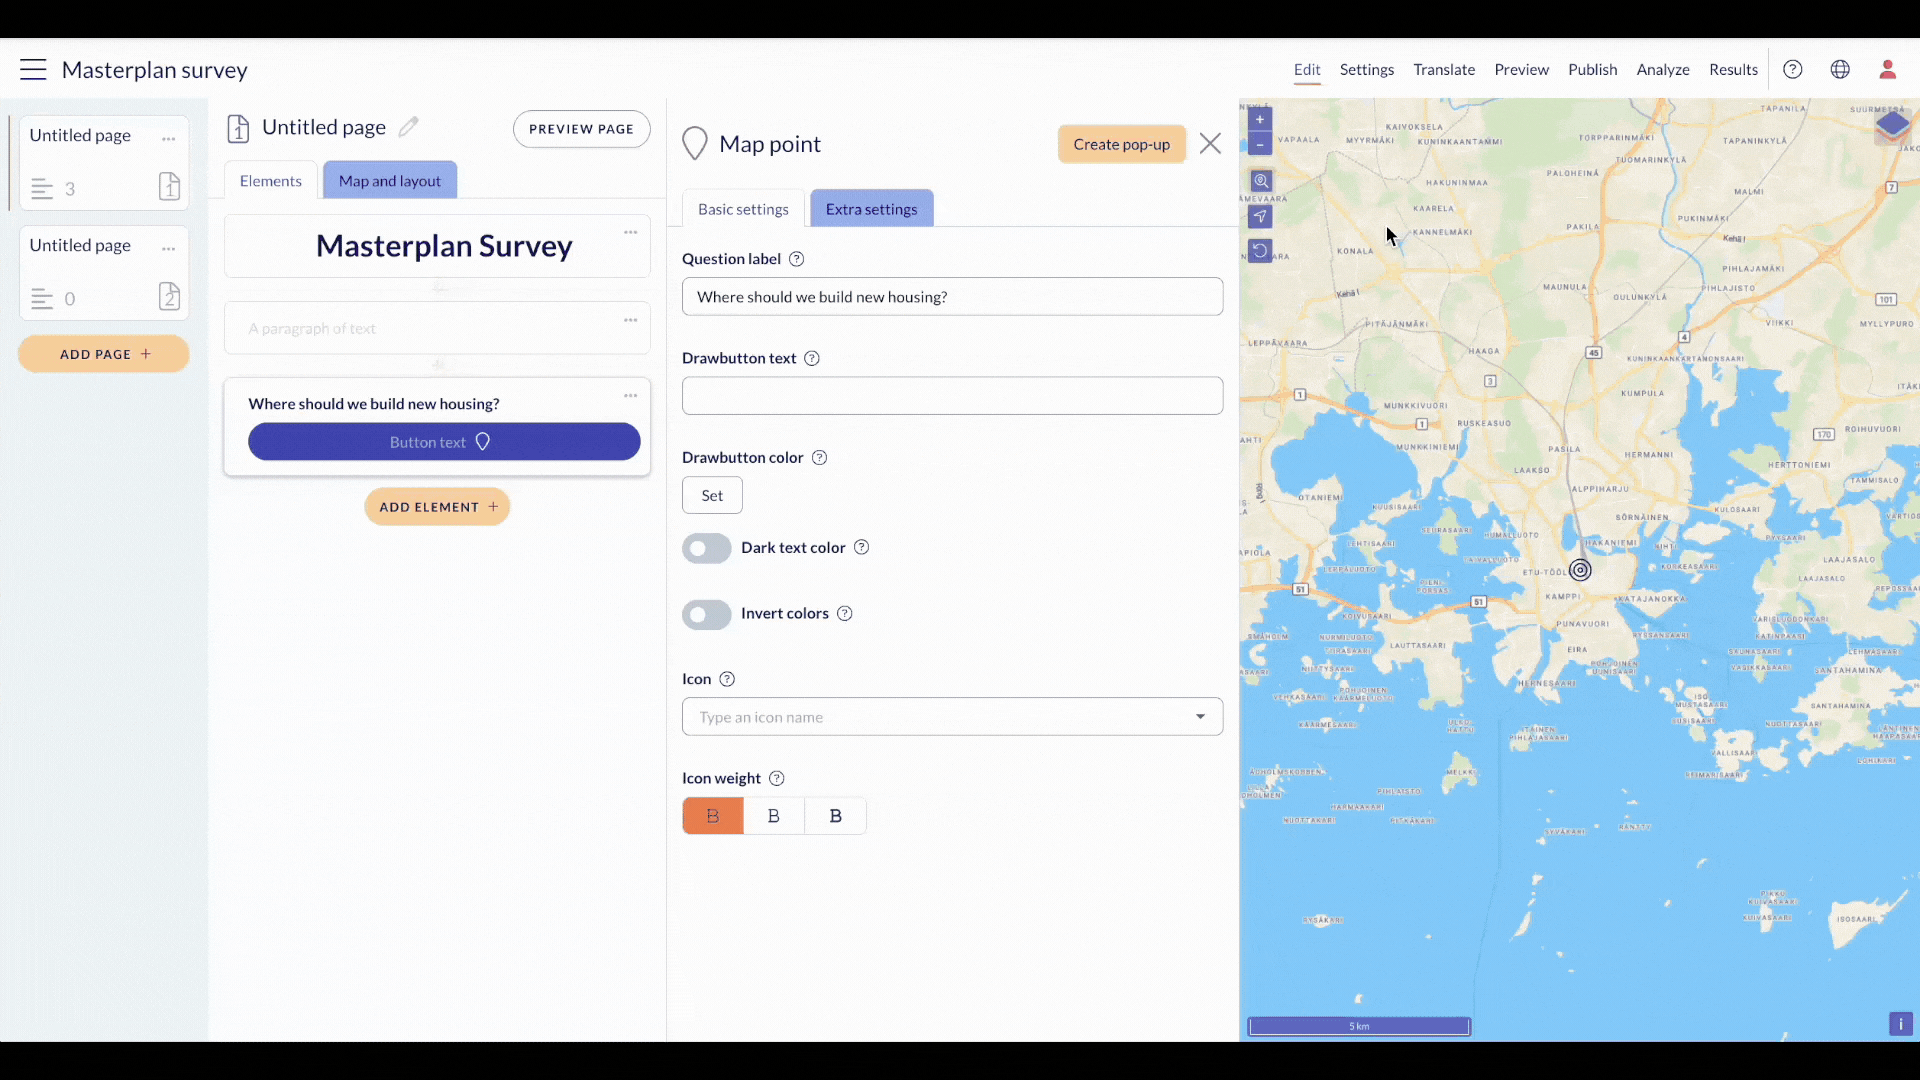The height and width of the screenshot is (1080, 1920).
Task: Click inside the Question label field
Action: [x=952, y=296]
